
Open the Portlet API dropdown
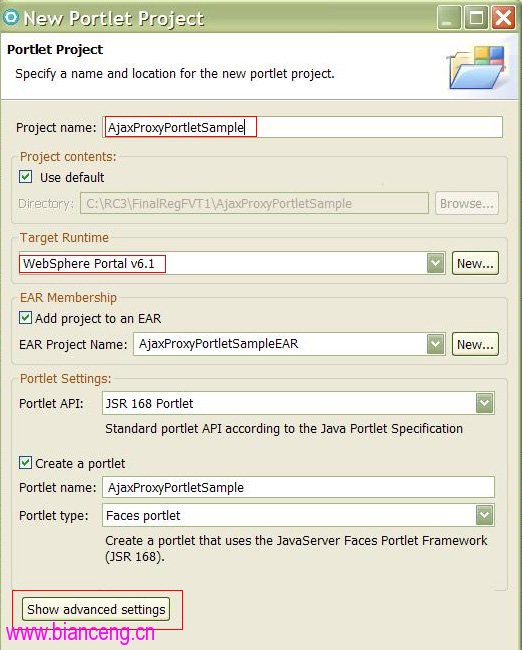coord(485,403)
